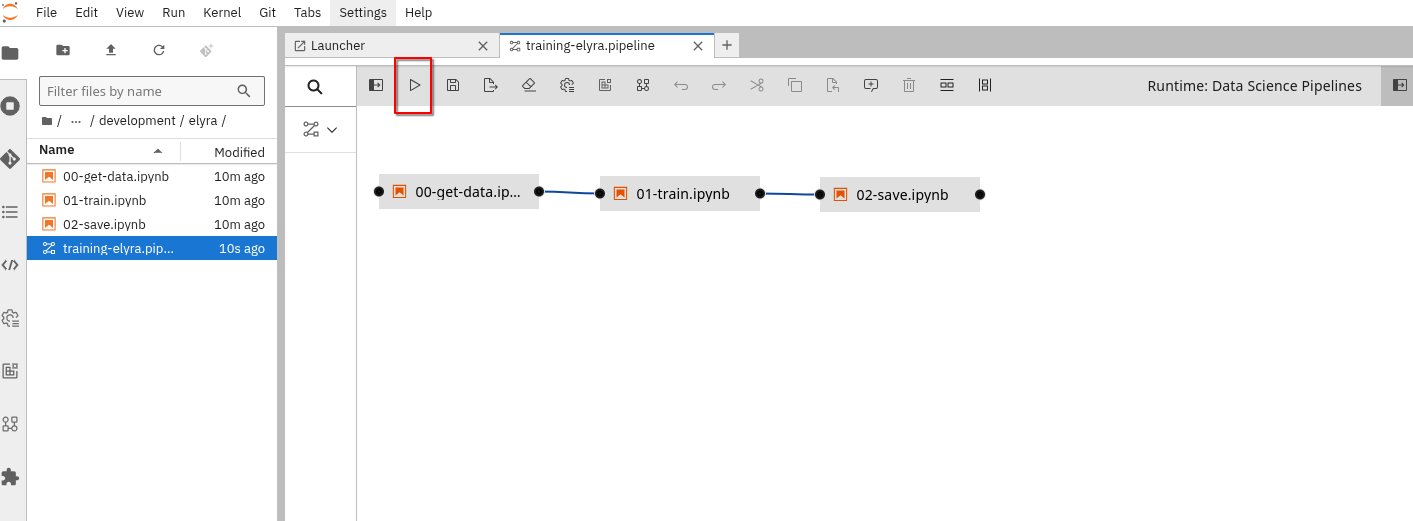Switch to the Launcher tab

(x=338, y=46)
